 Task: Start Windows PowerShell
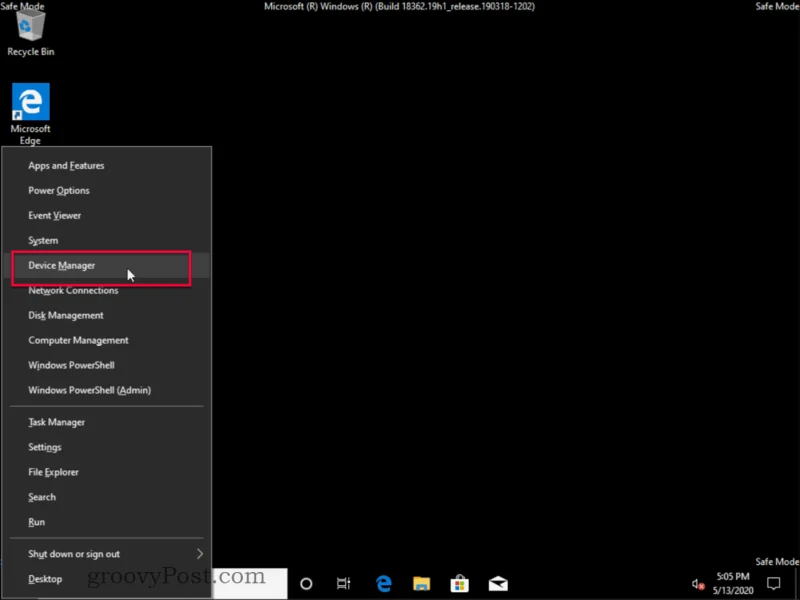[107, 365]
